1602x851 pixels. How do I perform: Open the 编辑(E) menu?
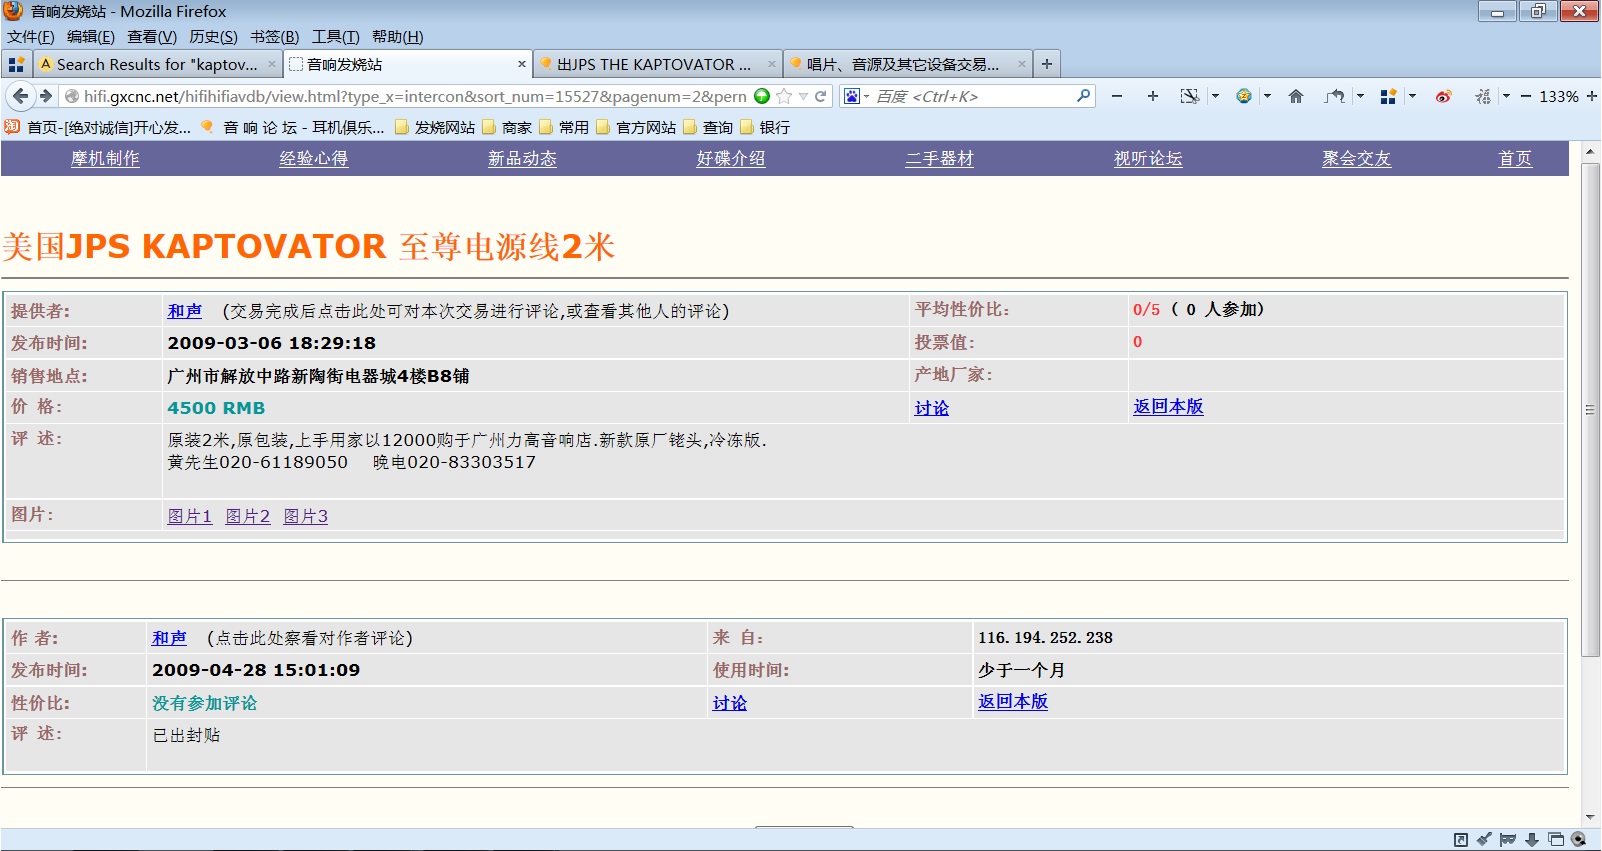point(91,37)
